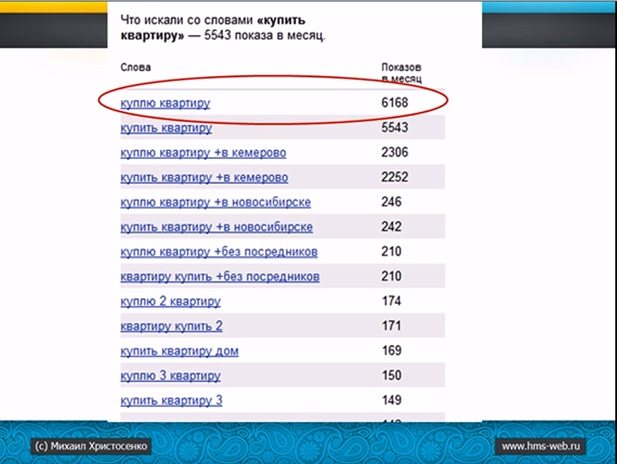Open the "купить квартиру дом" link

point(179,351)
